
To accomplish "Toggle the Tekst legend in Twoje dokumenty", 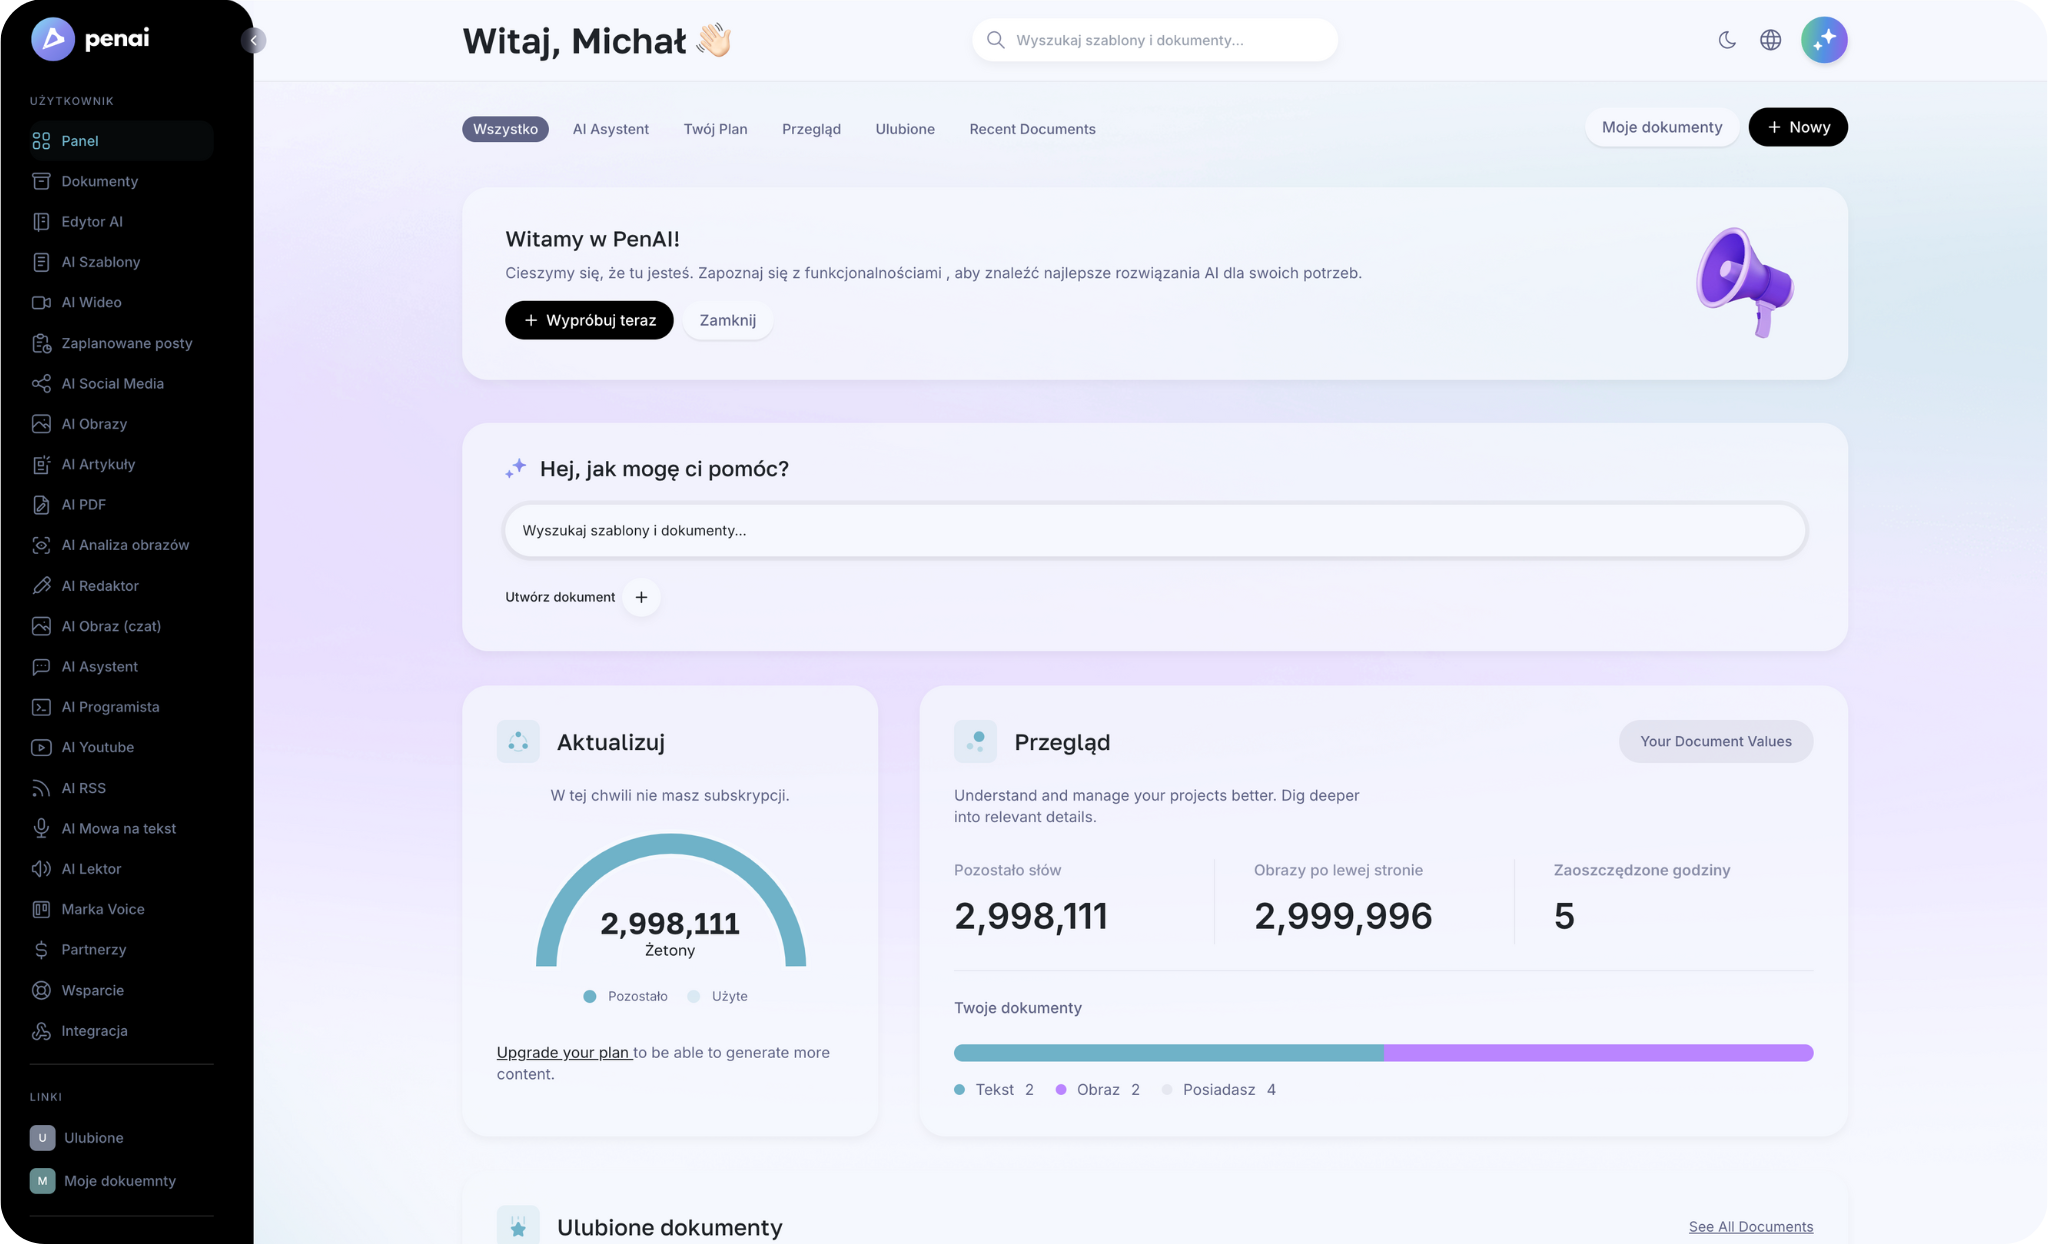I will click(x=994, y=1089).
